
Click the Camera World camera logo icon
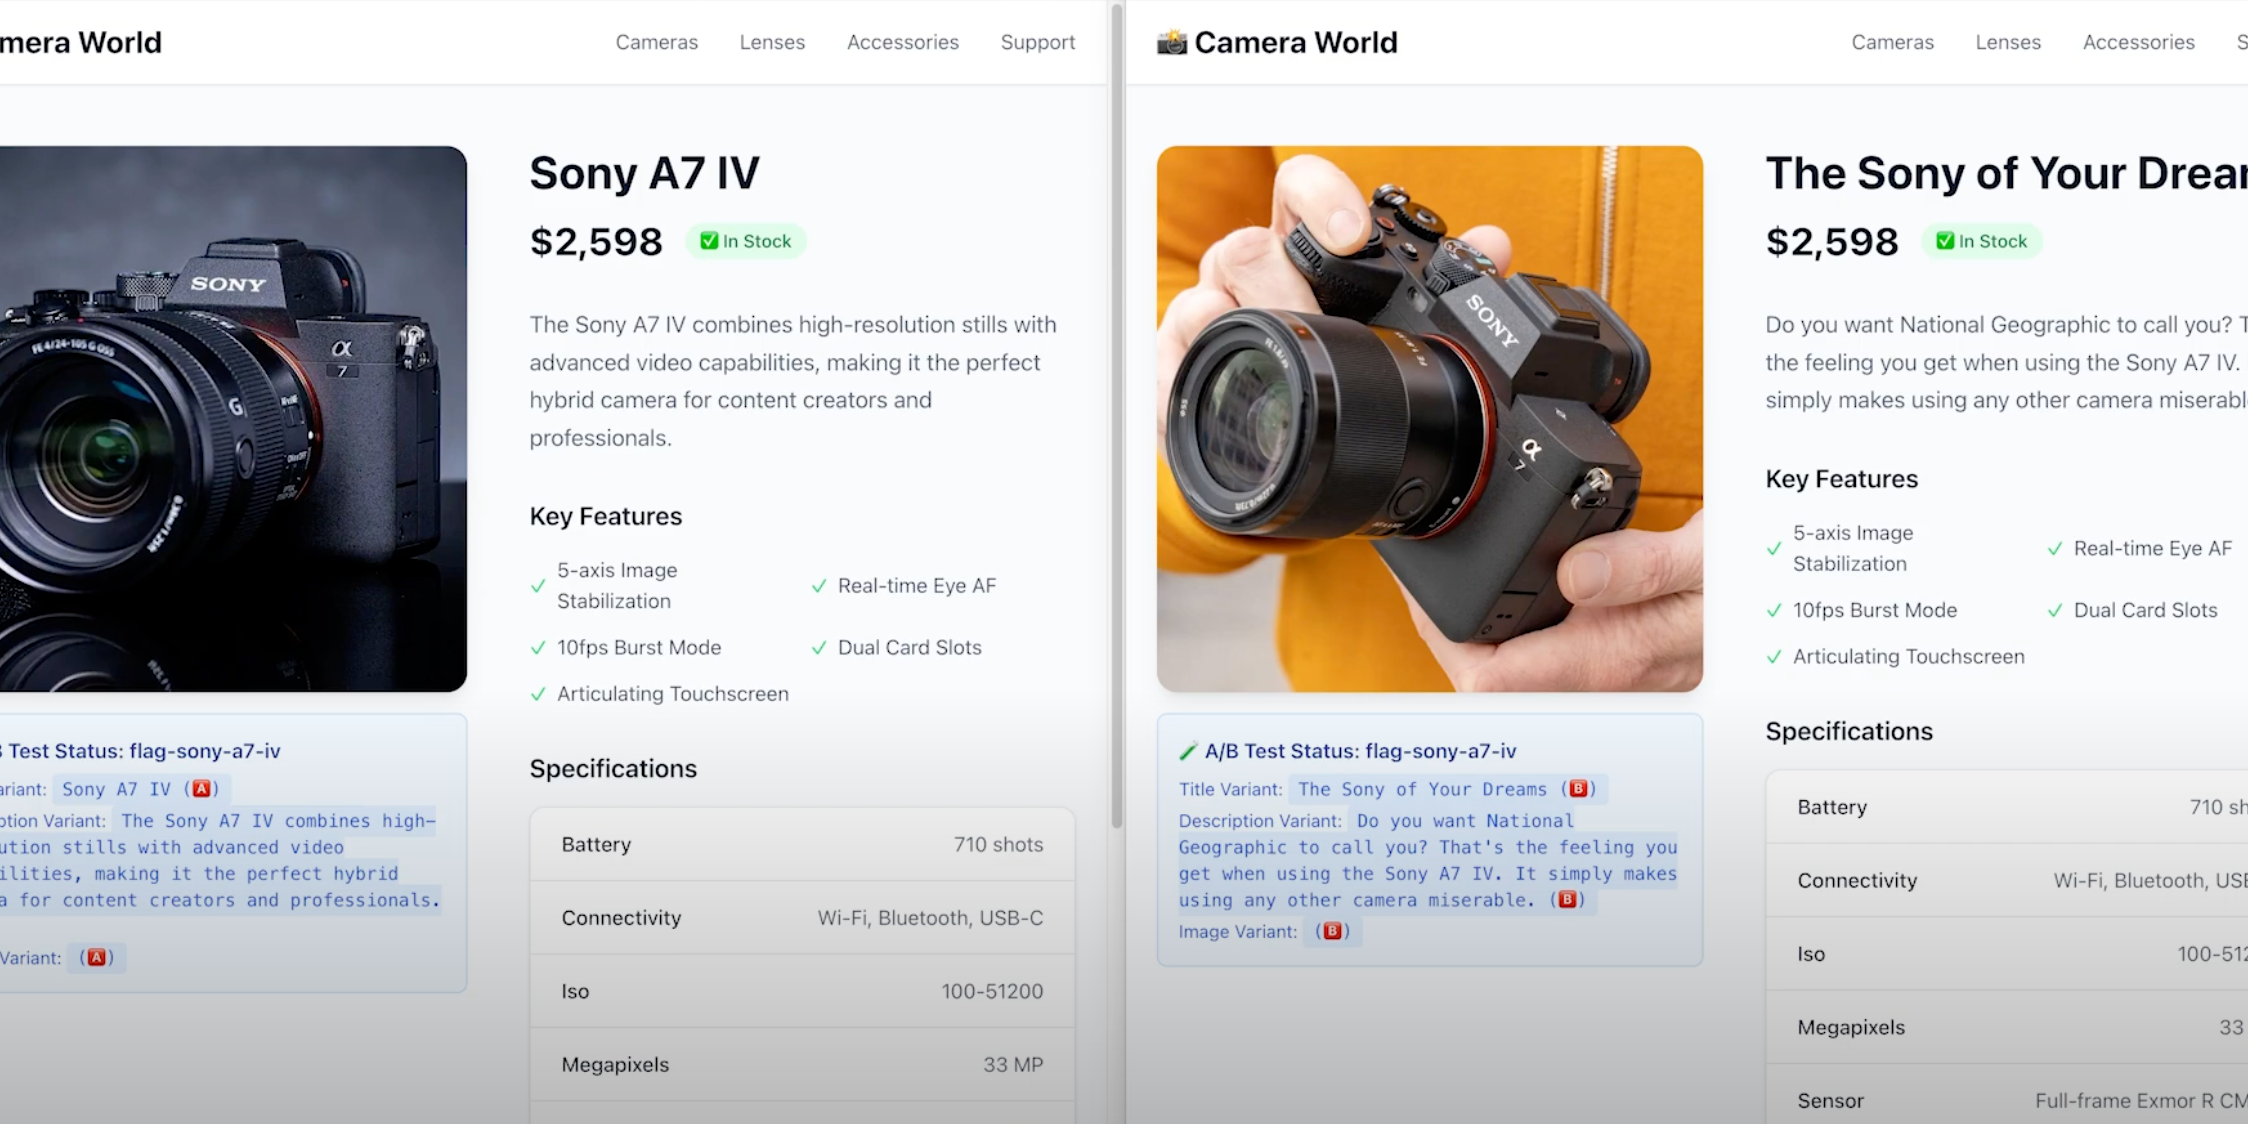(x=1171, y=42)
